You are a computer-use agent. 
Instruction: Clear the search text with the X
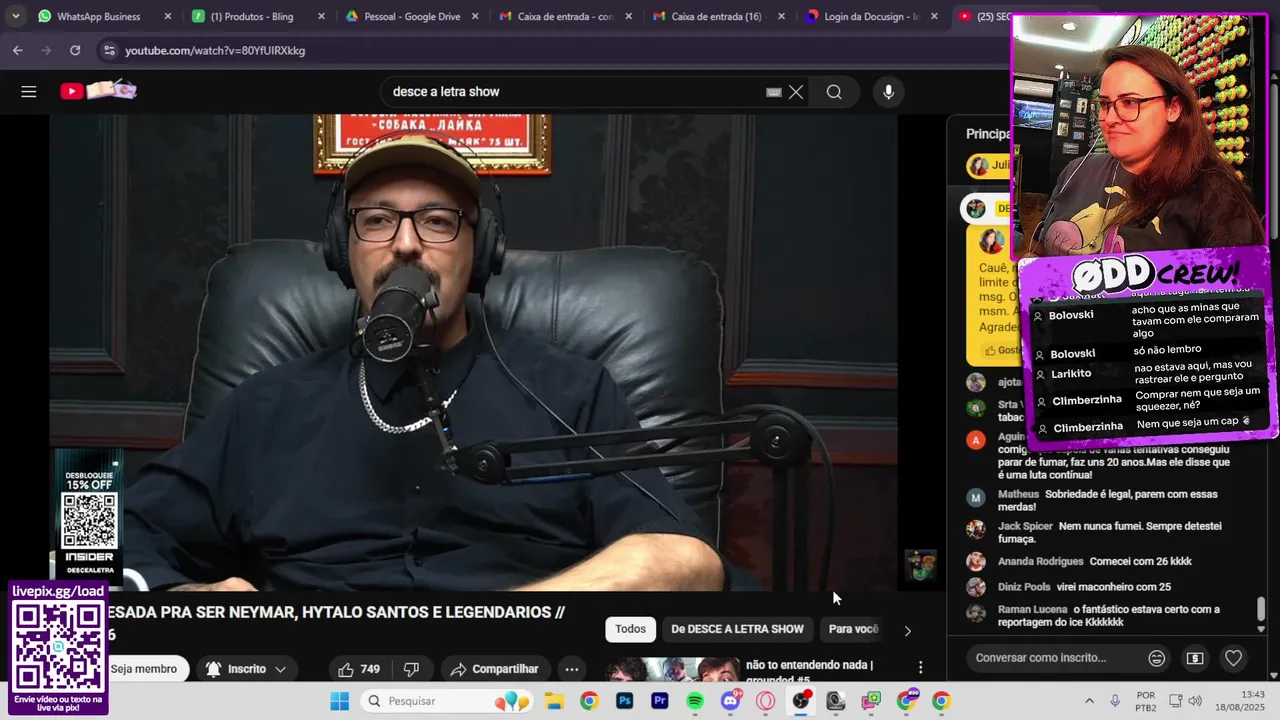click(796, 92)
